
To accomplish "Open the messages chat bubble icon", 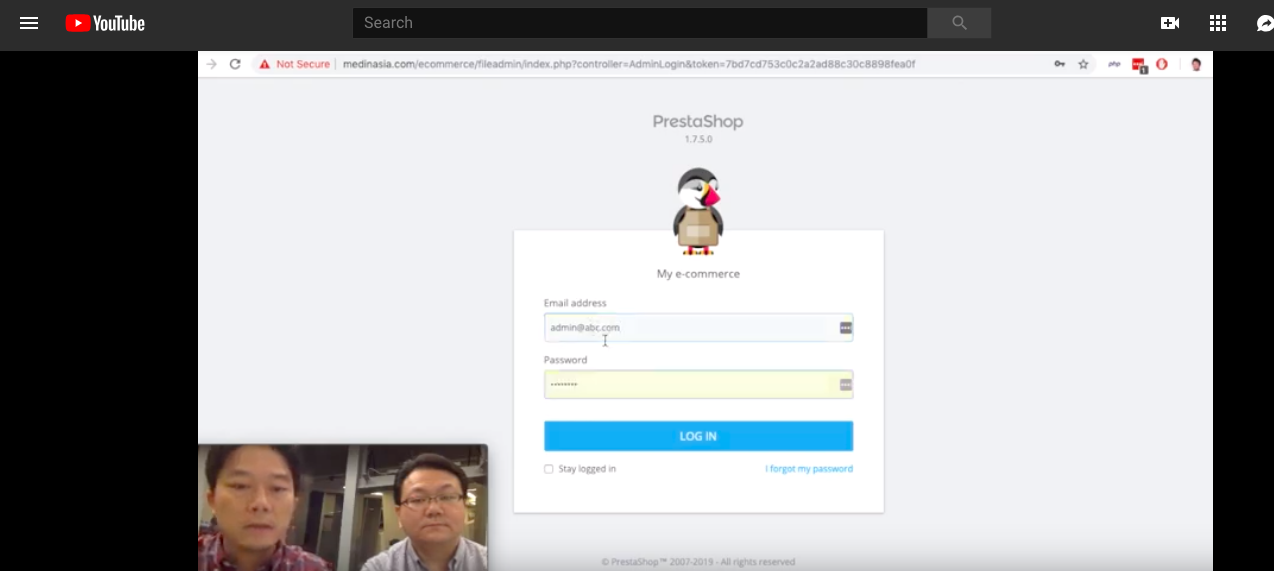I will click(x=1265, y=23).
